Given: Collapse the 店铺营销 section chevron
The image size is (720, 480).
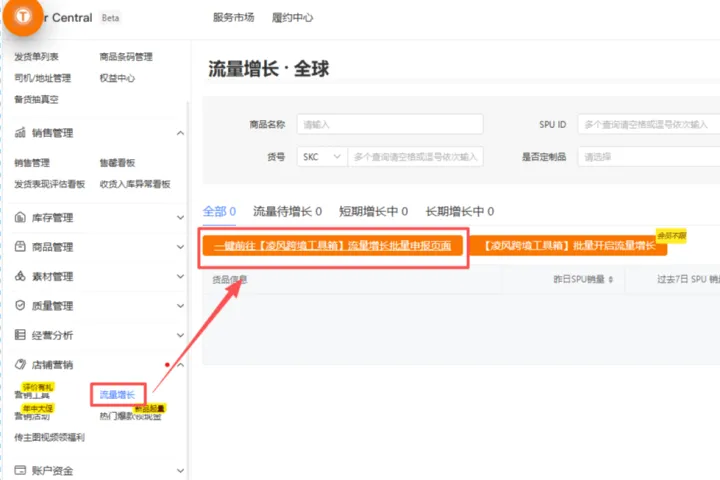Looking at the screenshot, I should click(180, 365).
